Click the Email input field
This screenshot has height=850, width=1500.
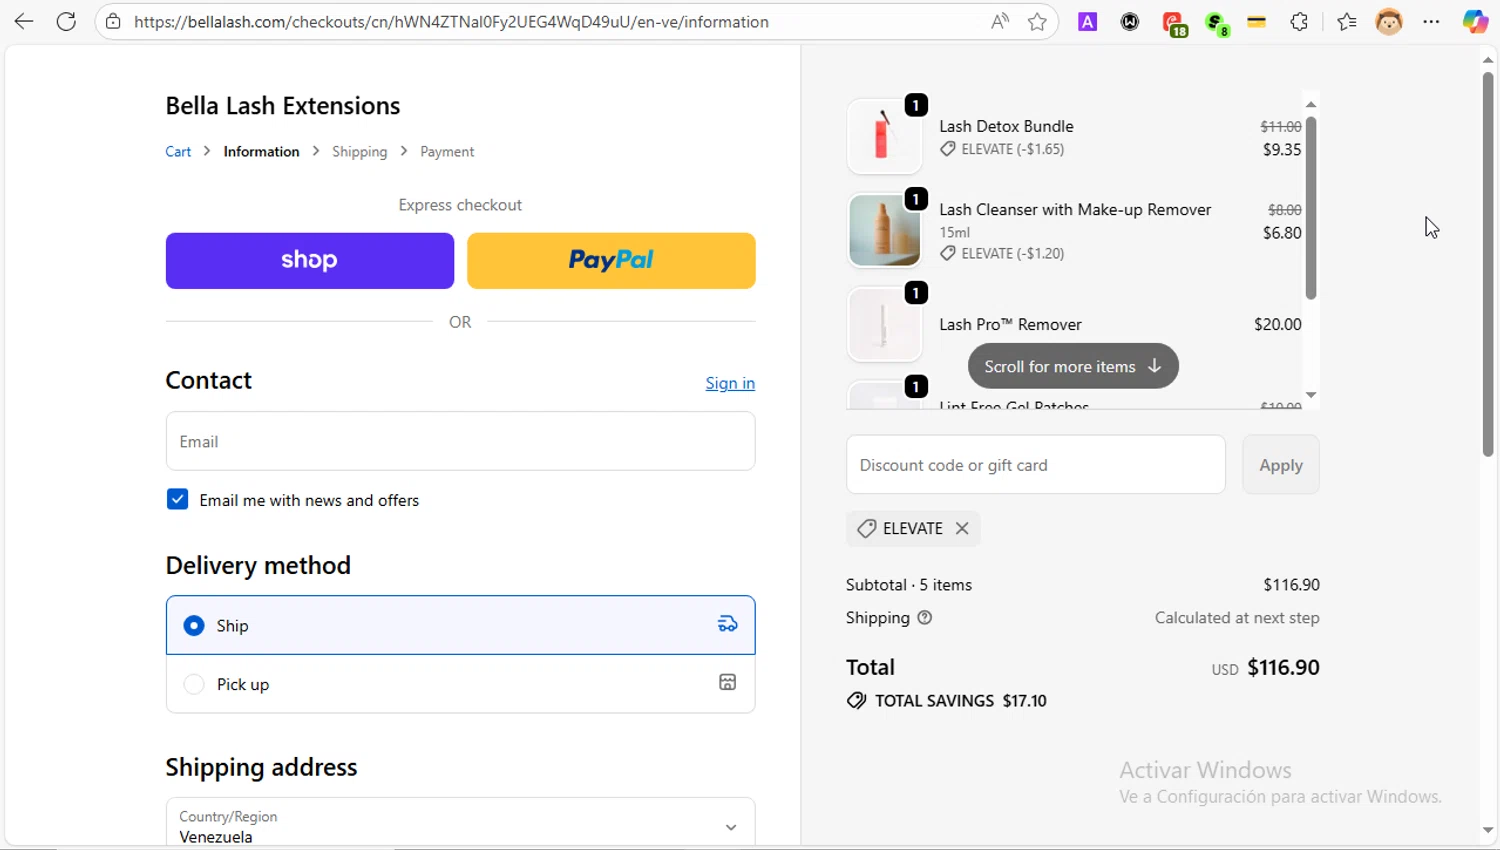[460, 441]
